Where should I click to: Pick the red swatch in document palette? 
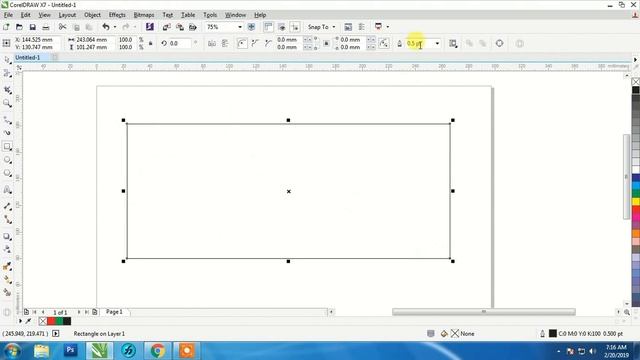coord(51,321)
